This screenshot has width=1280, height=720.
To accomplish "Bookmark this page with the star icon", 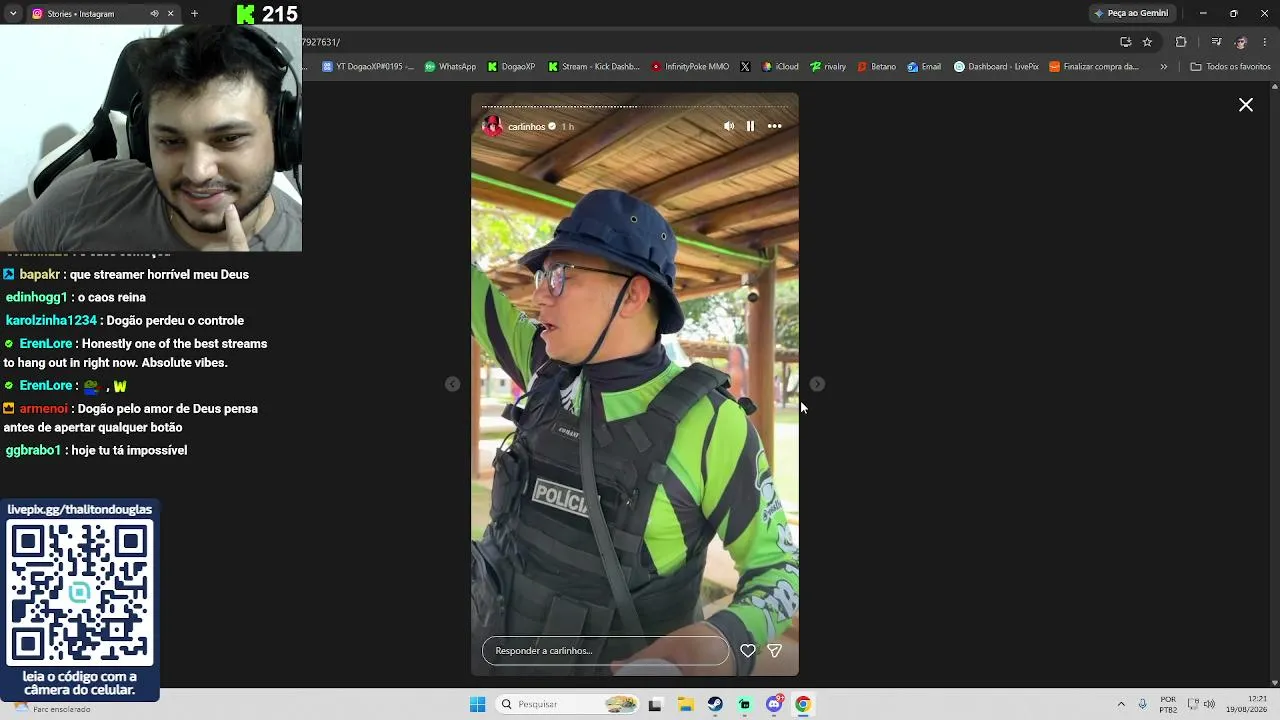I will coord(1147,42).
